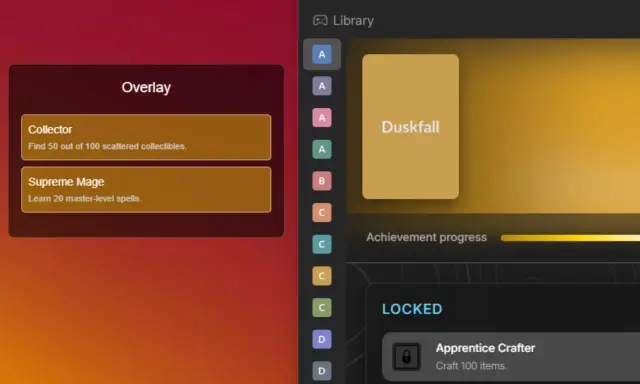Image resolution: width=640 pixels, height=384 pixels.
Task: Click the Achievement progress bar
Action: pyautogui.click(x=570, y=238)
